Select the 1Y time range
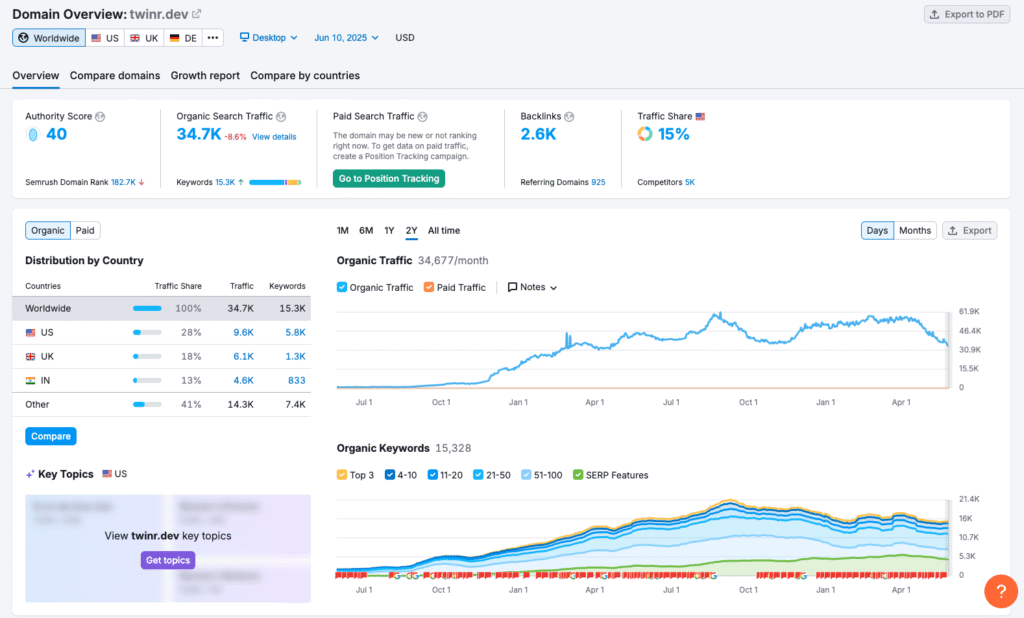 coord(389,231)
